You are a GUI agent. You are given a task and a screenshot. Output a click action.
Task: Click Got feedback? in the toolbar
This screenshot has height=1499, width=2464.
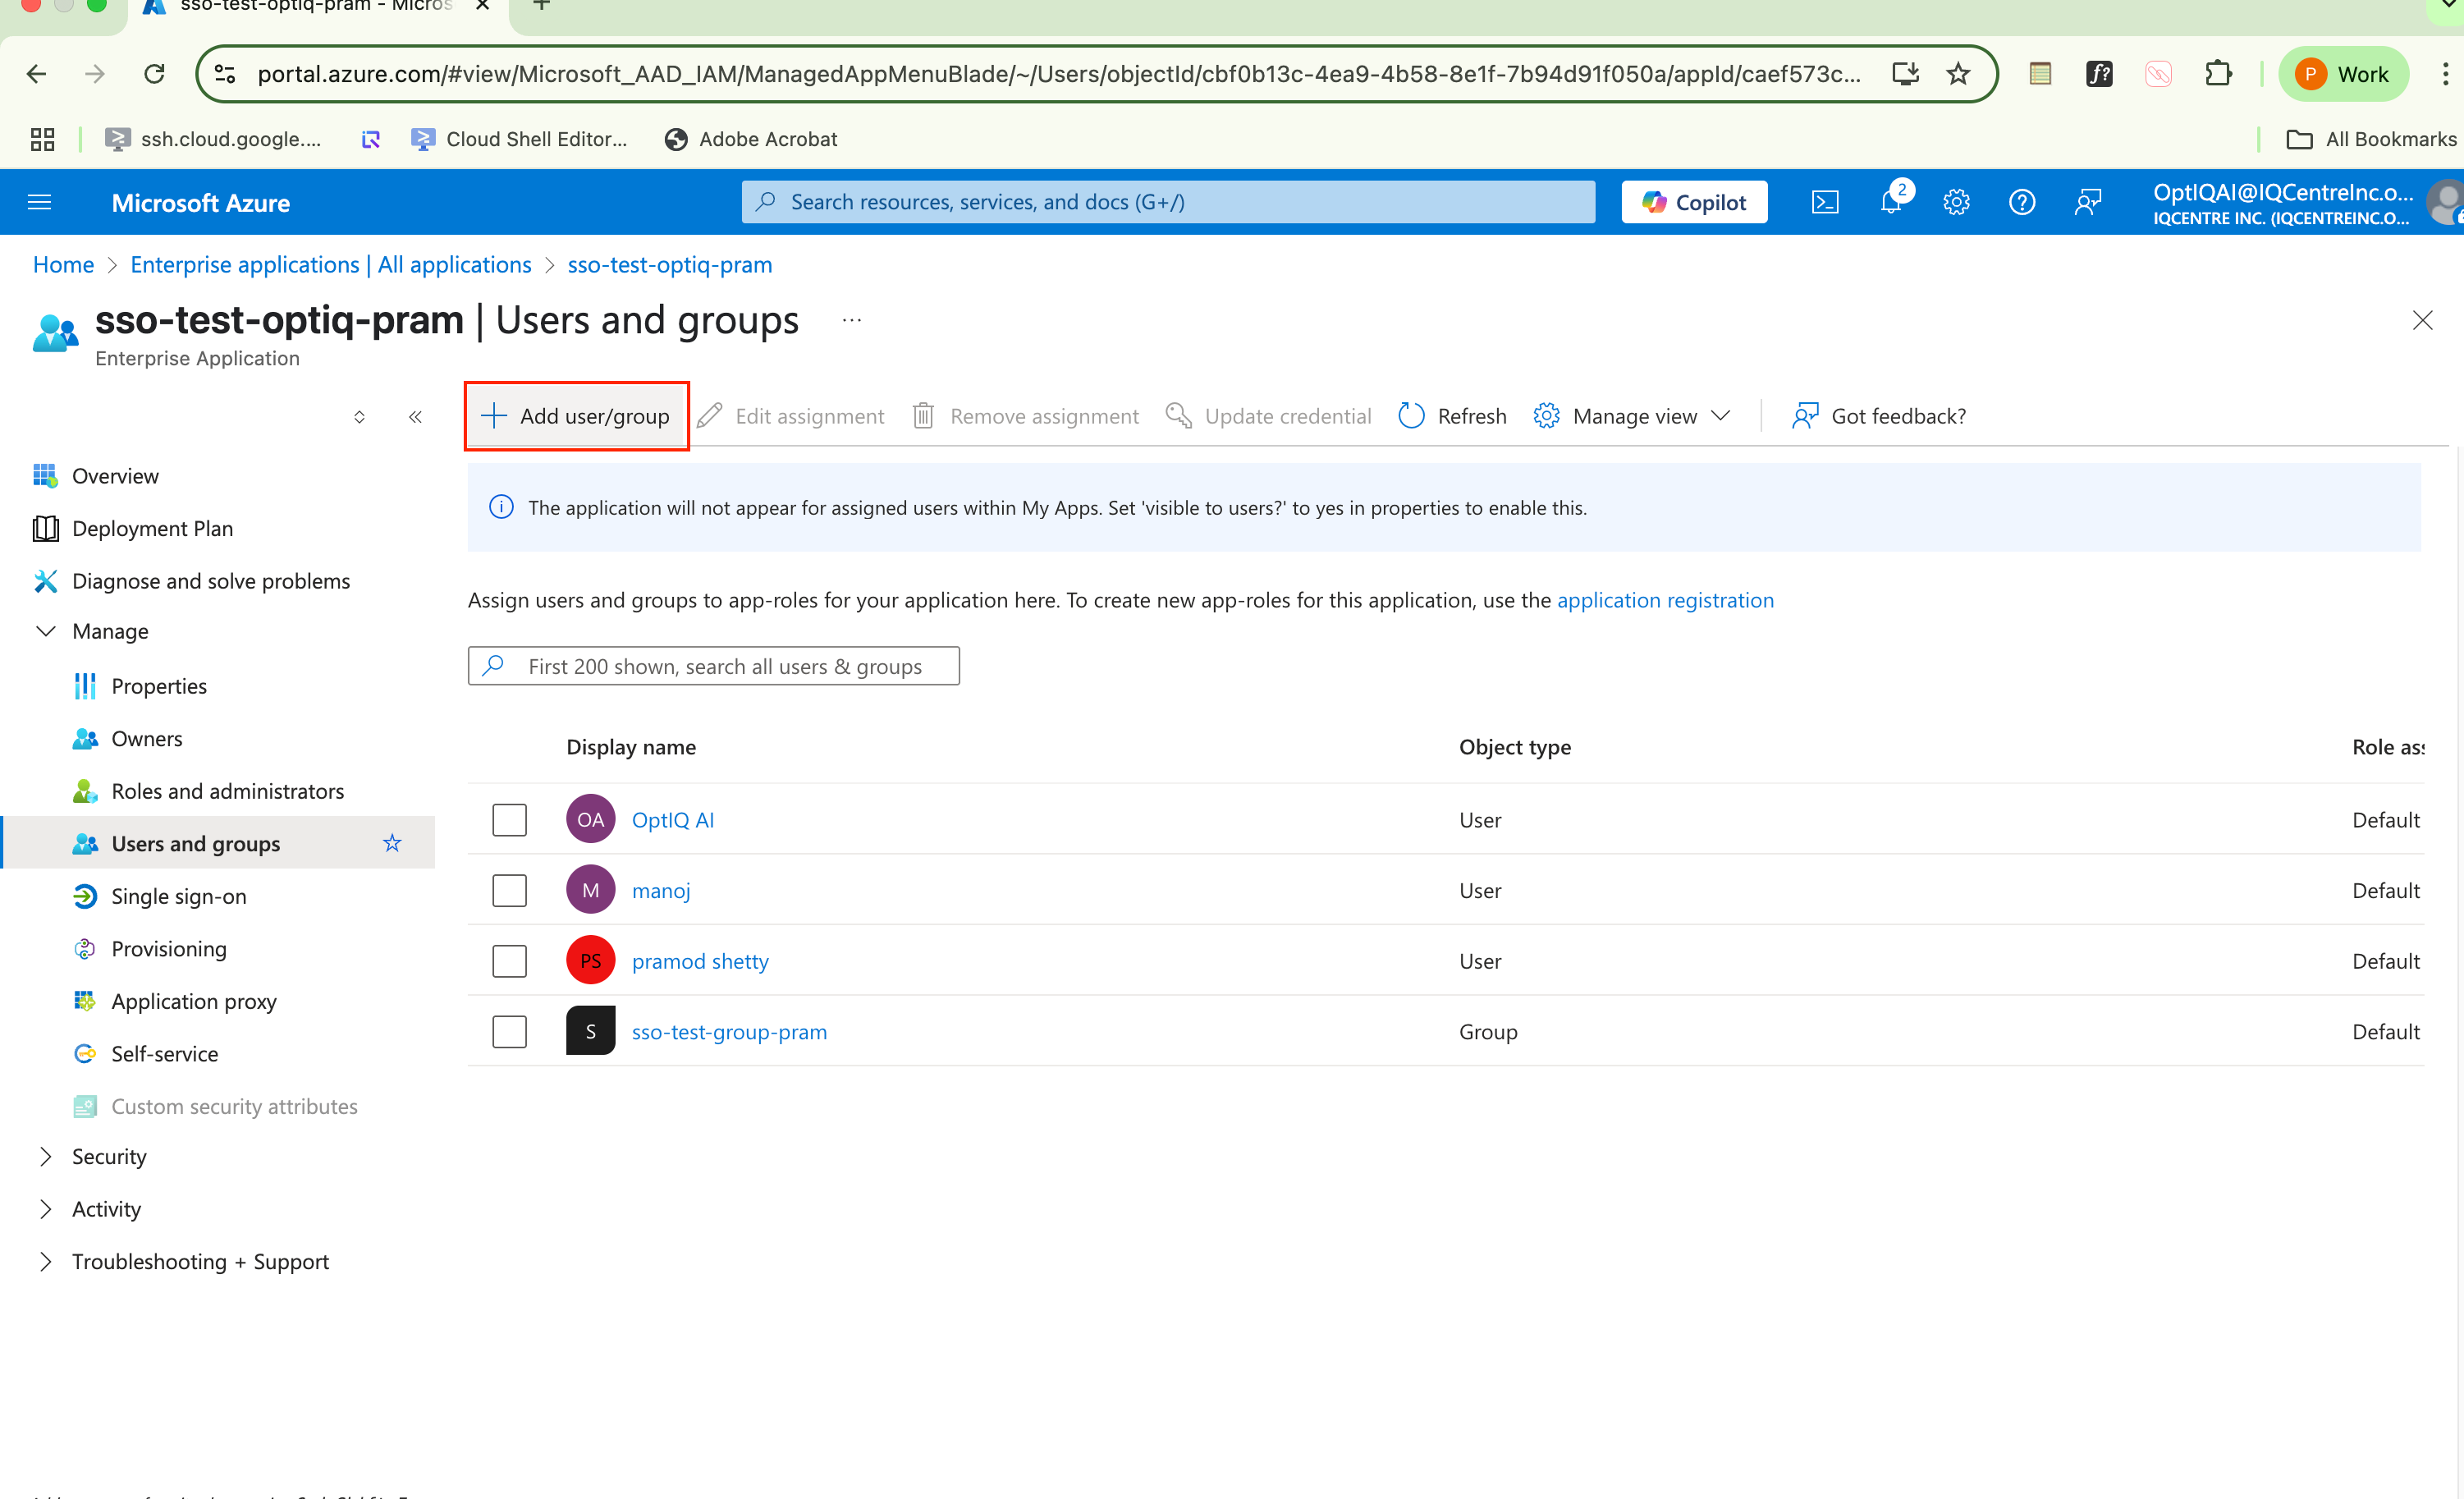click(1878, 416)
